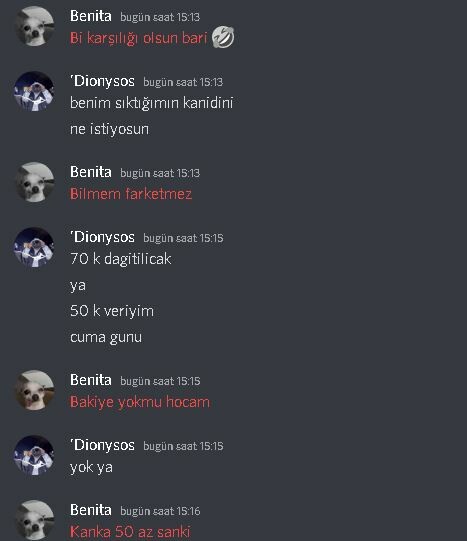Click the laughing emoji after 'olsun bari'
The height and width of the screenshot is (541, 467).
point(223,37)
